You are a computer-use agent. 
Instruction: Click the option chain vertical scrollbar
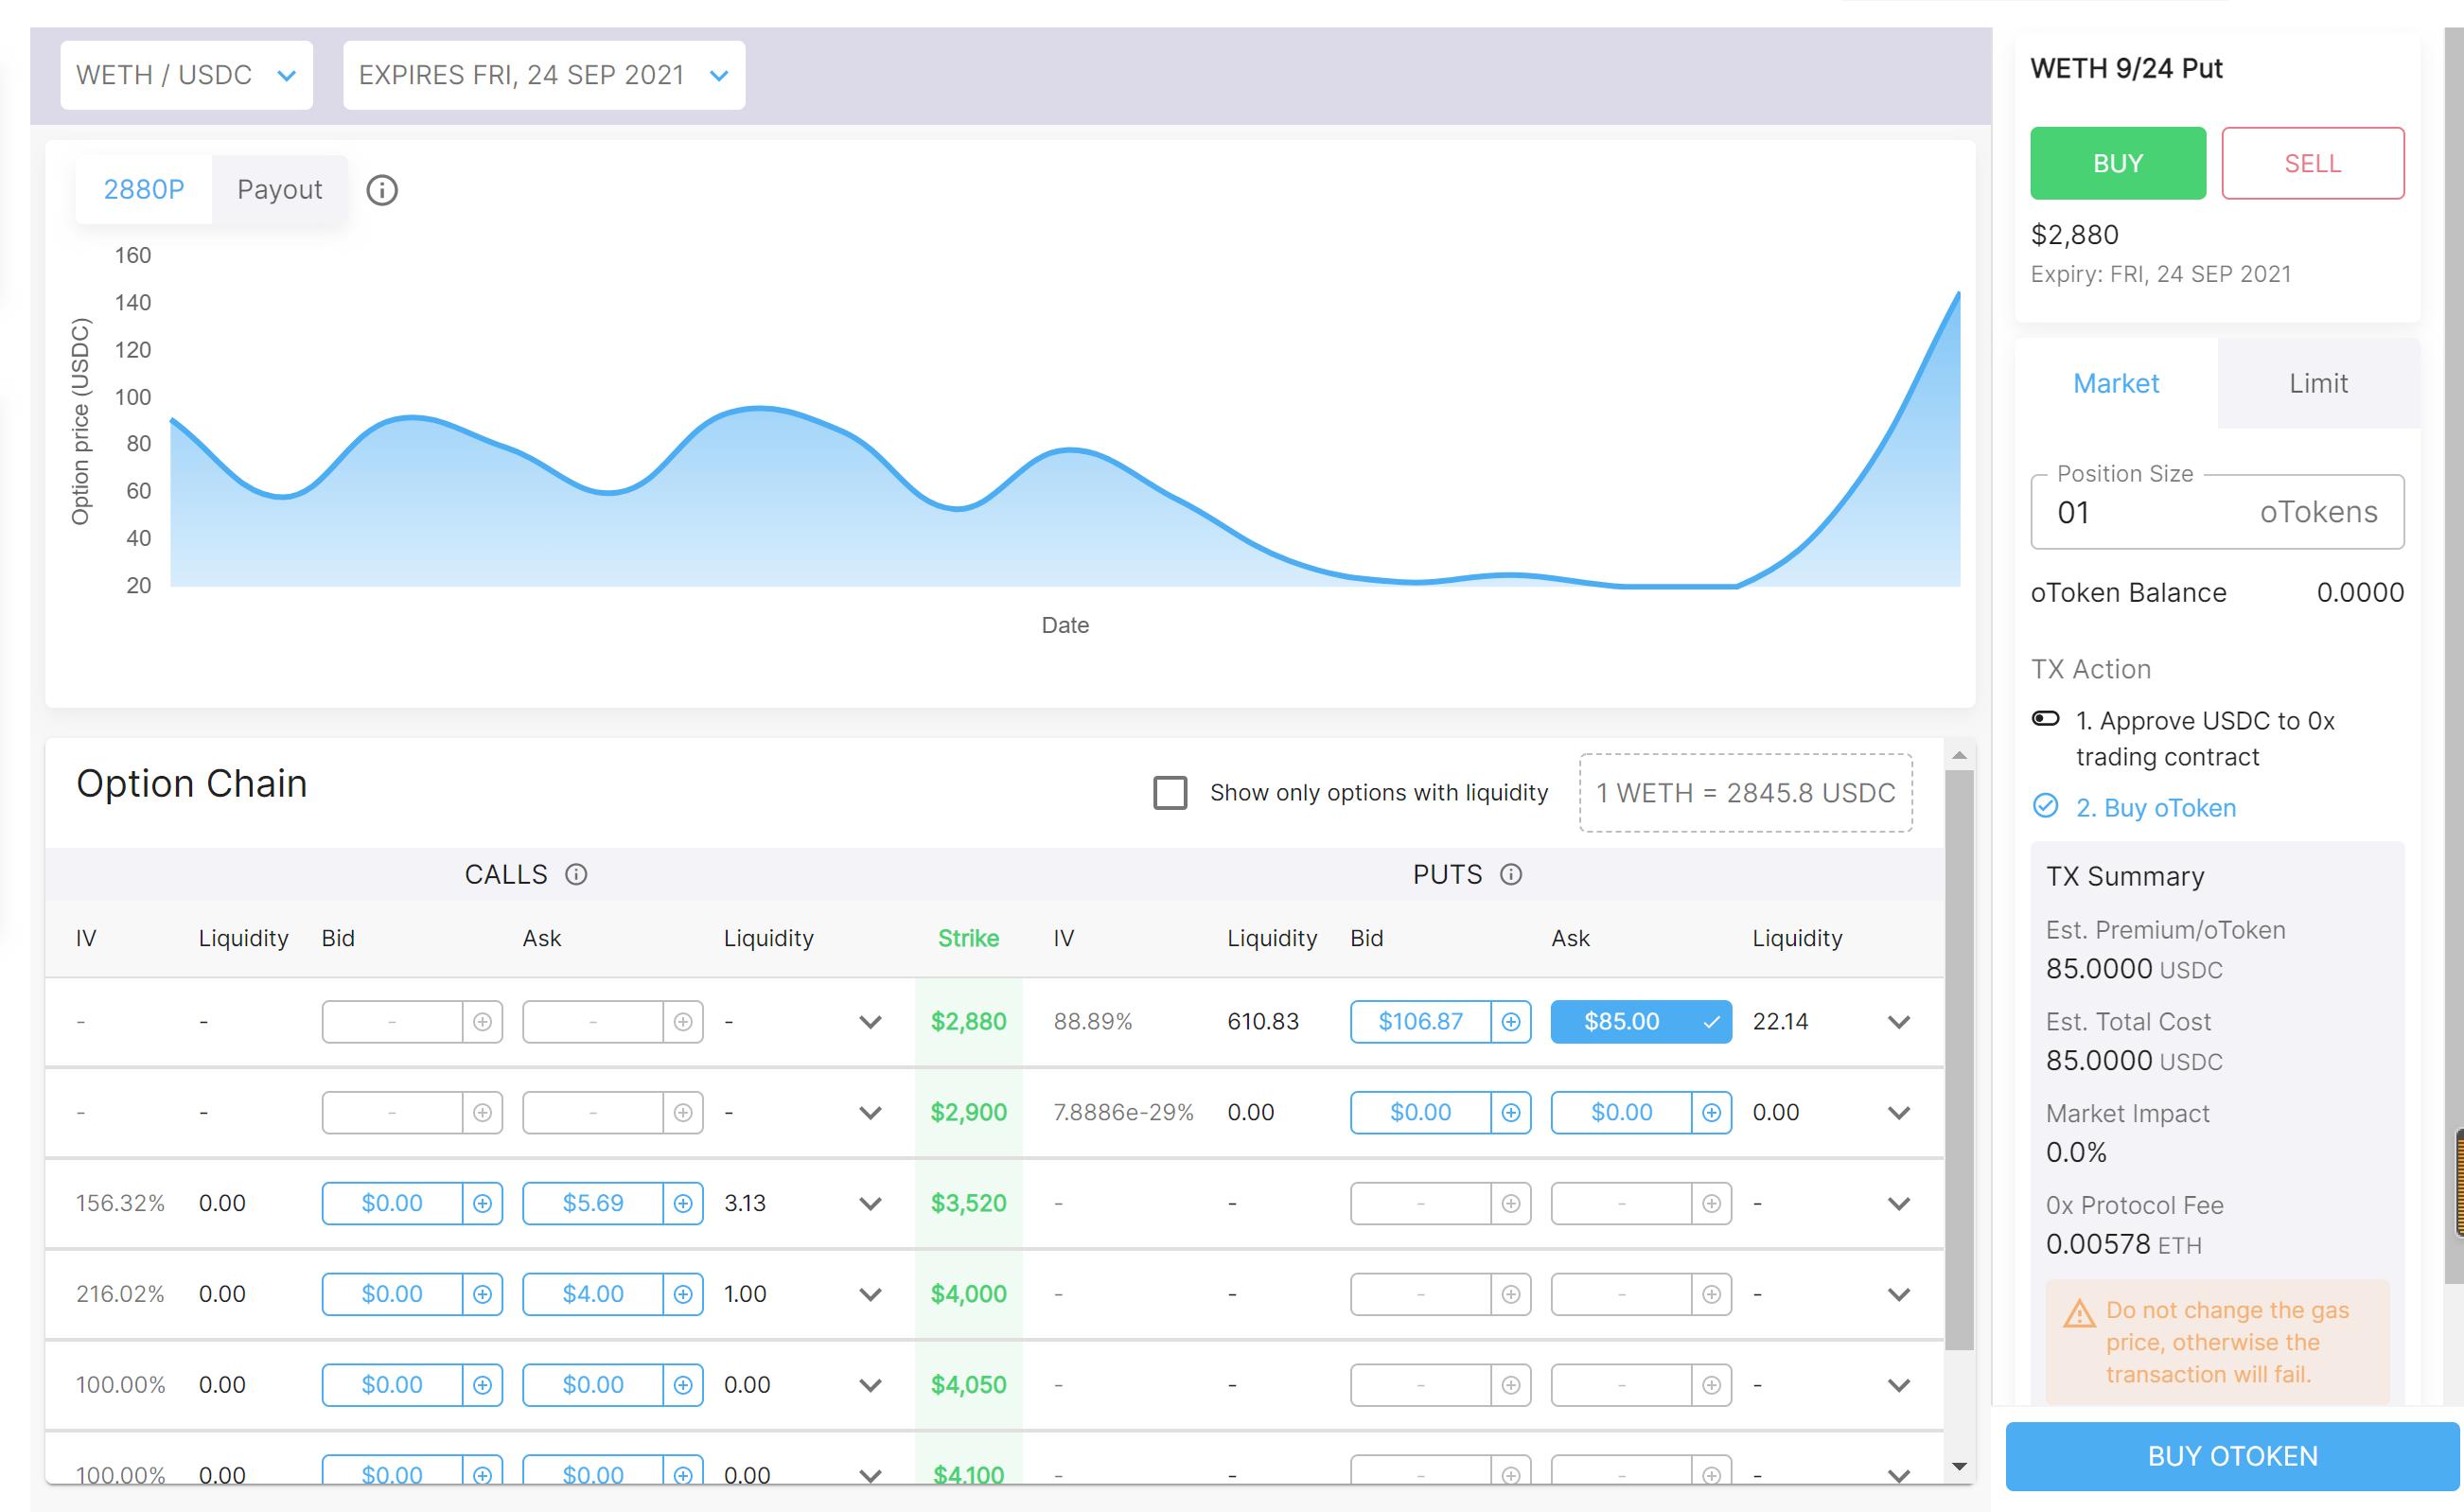tap(1959, 1060)
